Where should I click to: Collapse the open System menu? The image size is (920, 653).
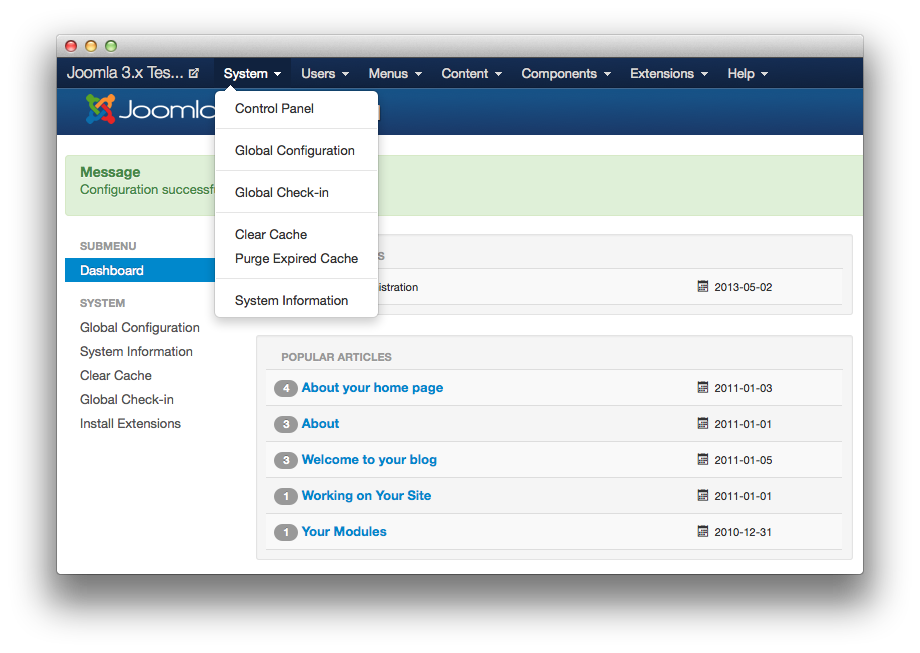[x=252, y=74]
